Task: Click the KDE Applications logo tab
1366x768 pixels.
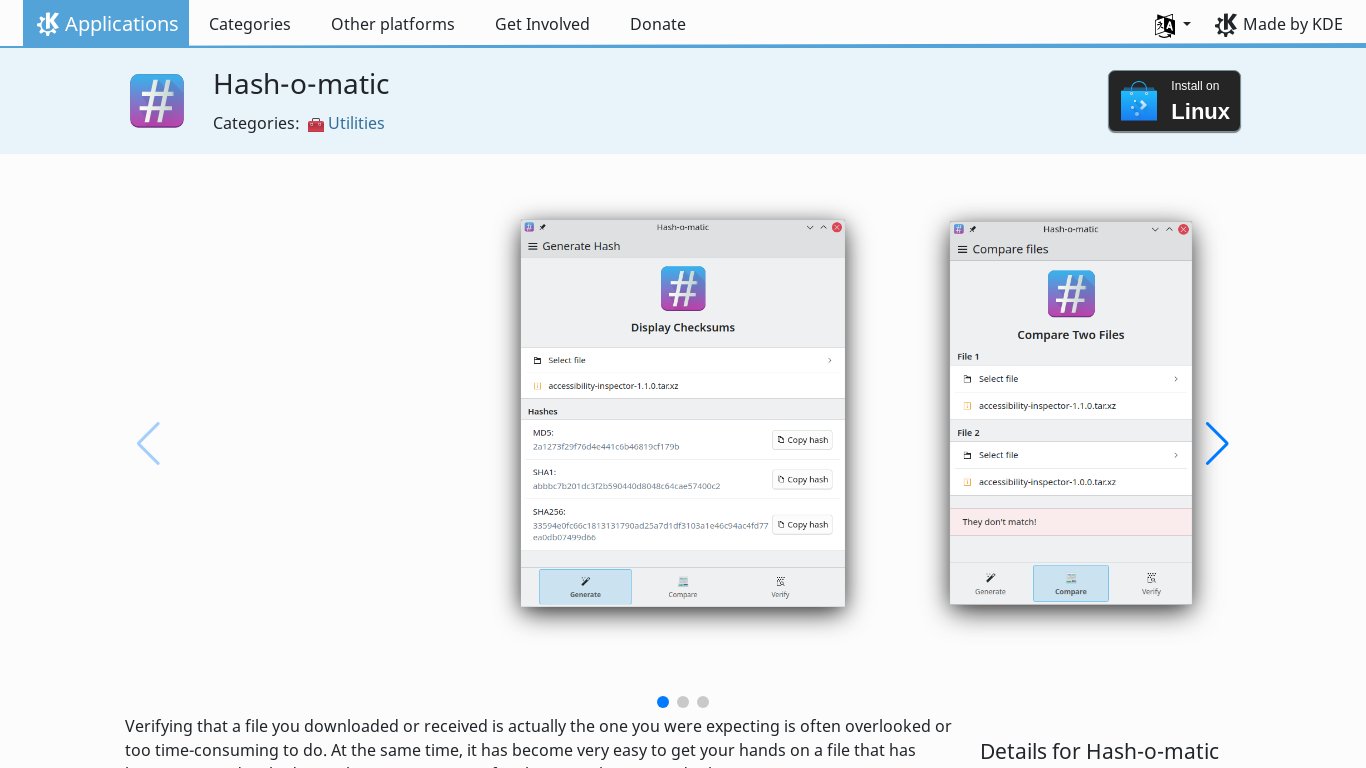Action: (106, 23)
